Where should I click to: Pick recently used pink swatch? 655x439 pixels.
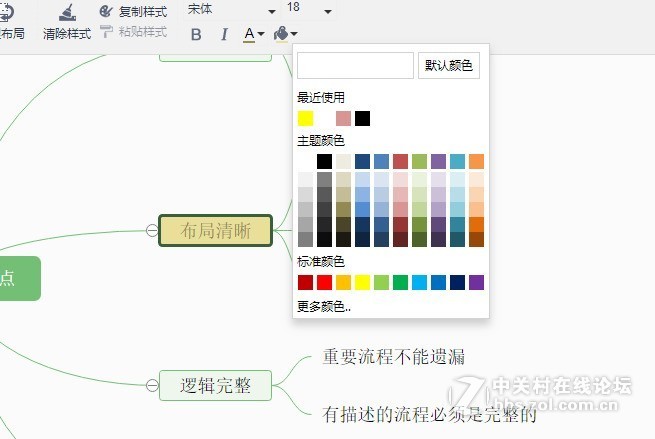343,118
